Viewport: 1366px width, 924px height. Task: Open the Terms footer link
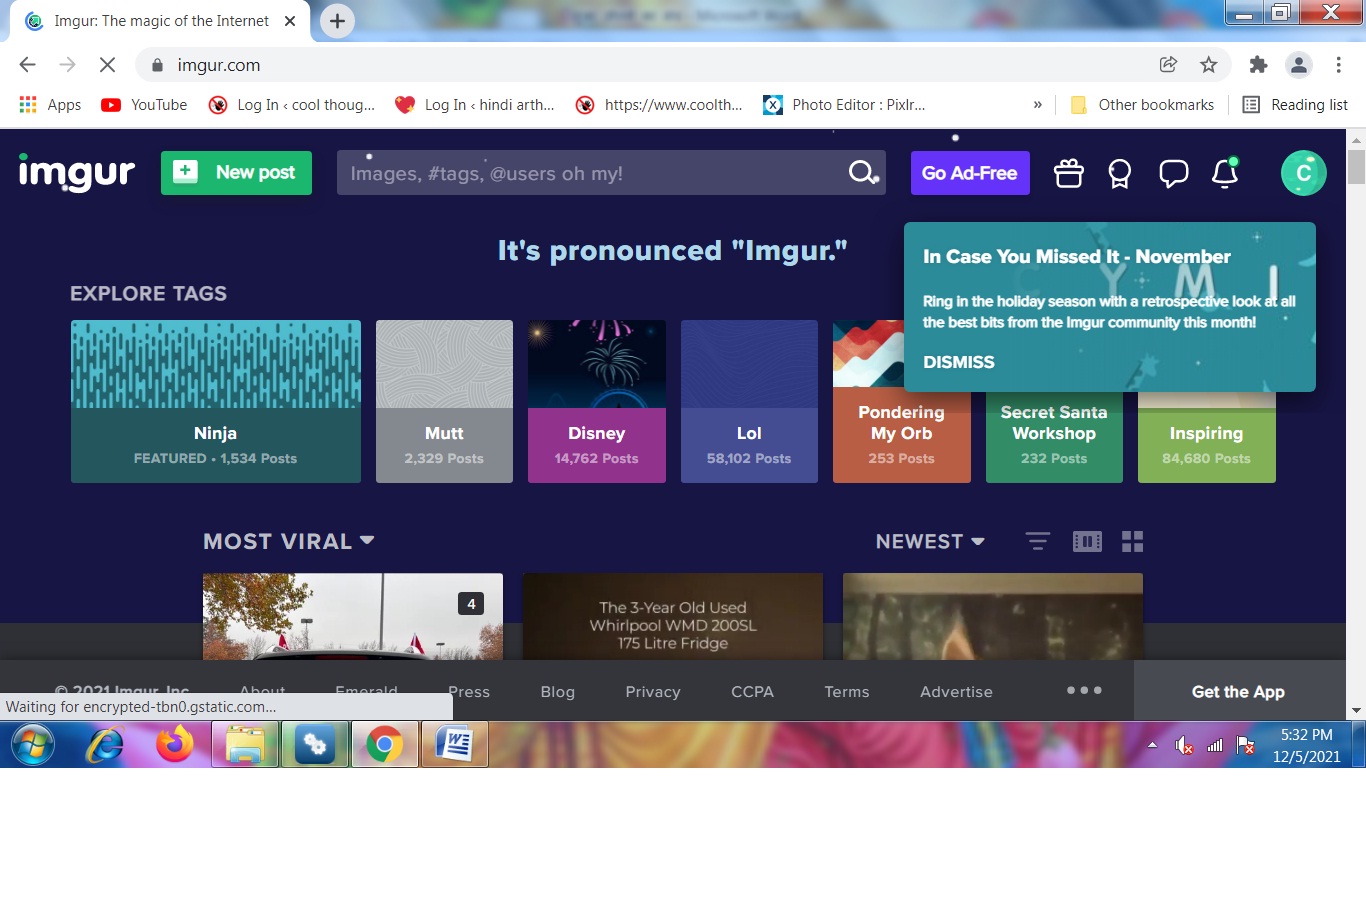pyautogui.click(x=847, y=691)
